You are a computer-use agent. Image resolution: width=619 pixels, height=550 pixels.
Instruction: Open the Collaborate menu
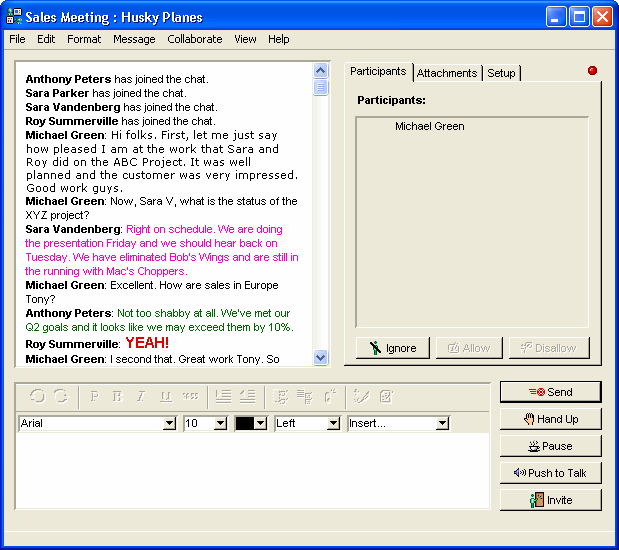194,39
